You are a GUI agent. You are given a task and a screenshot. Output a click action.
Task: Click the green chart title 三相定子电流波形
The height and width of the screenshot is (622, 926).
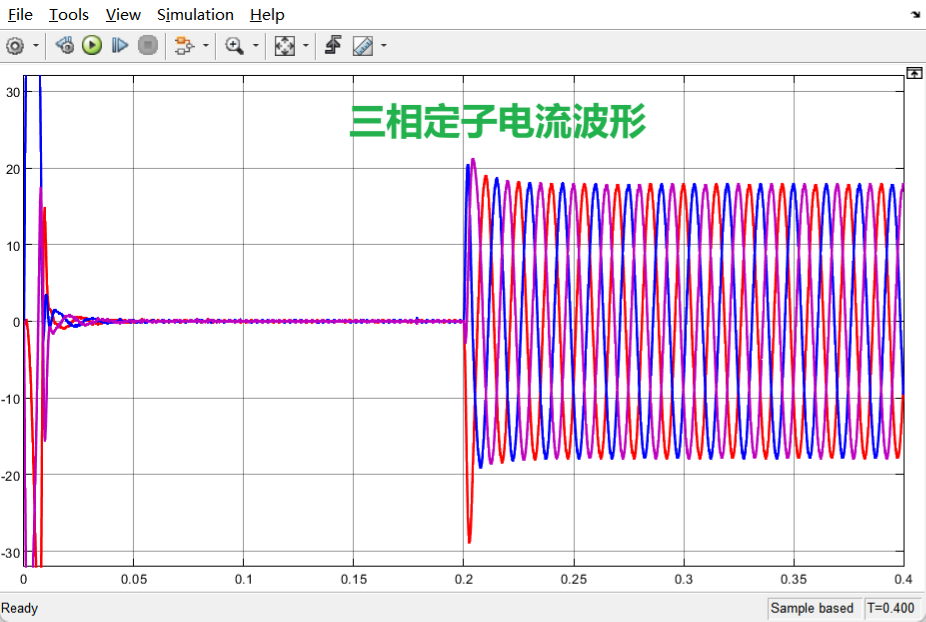coord(497,122)
